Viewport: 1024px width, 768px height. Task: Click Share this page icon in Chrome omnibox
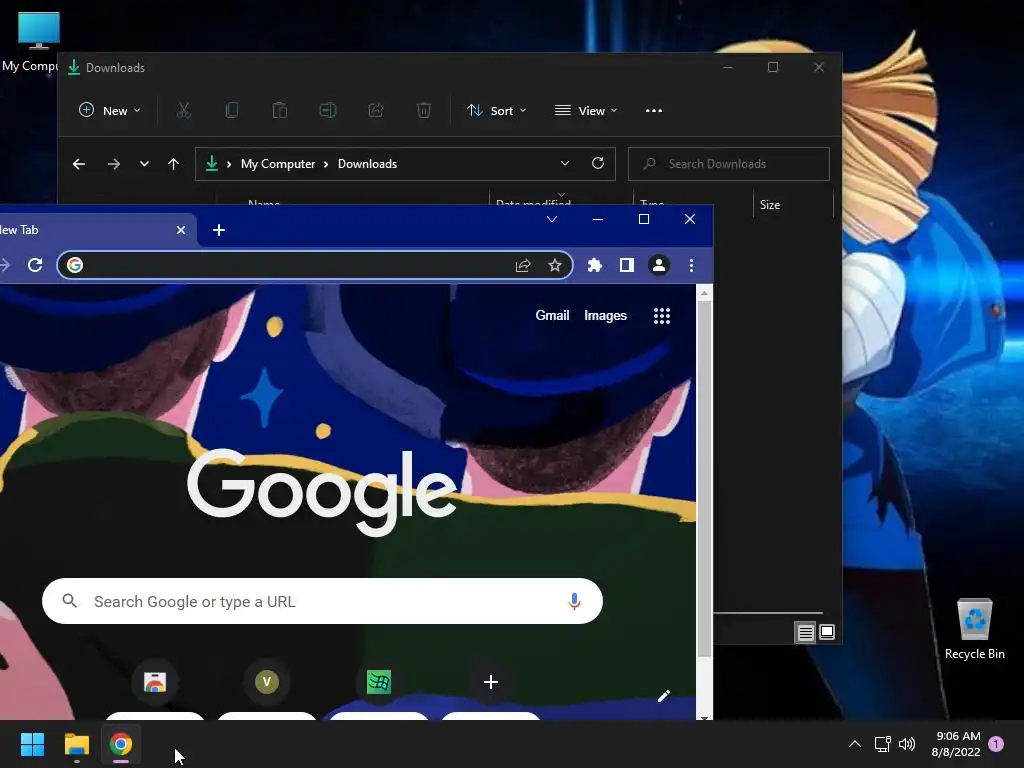pyautogui.click(x=522, y=265)
